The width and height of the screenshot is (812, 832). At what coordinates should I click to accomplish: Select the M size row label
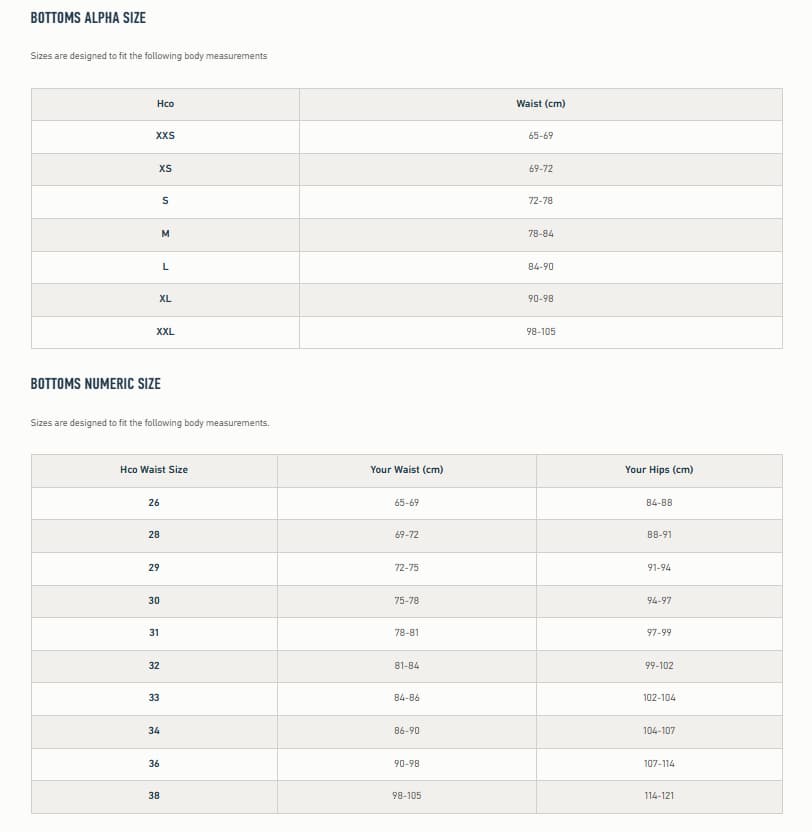(x=165, y=234)
